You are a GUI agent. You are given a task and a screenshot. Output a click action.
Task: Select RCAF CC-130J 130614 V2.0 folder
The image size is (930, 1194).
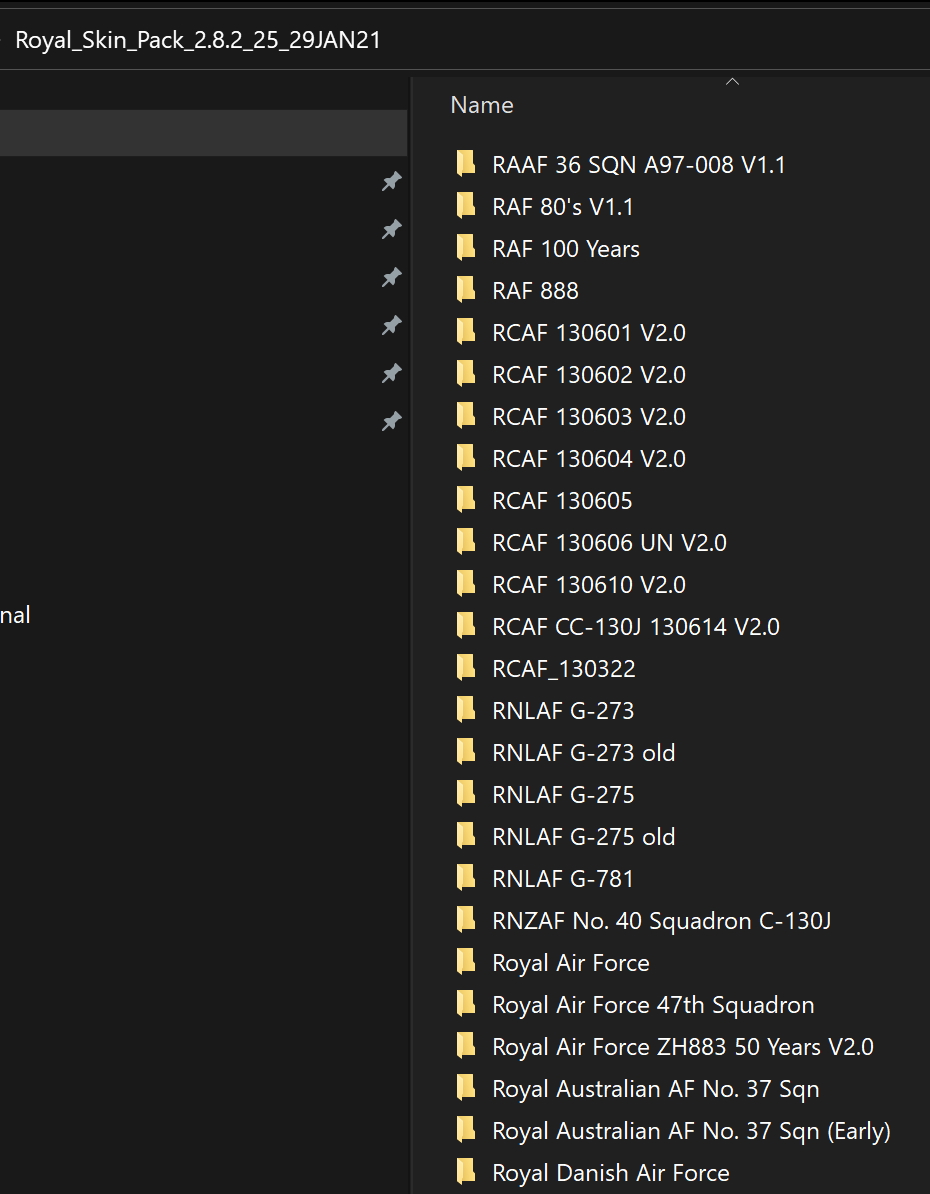tap(635, 627)
